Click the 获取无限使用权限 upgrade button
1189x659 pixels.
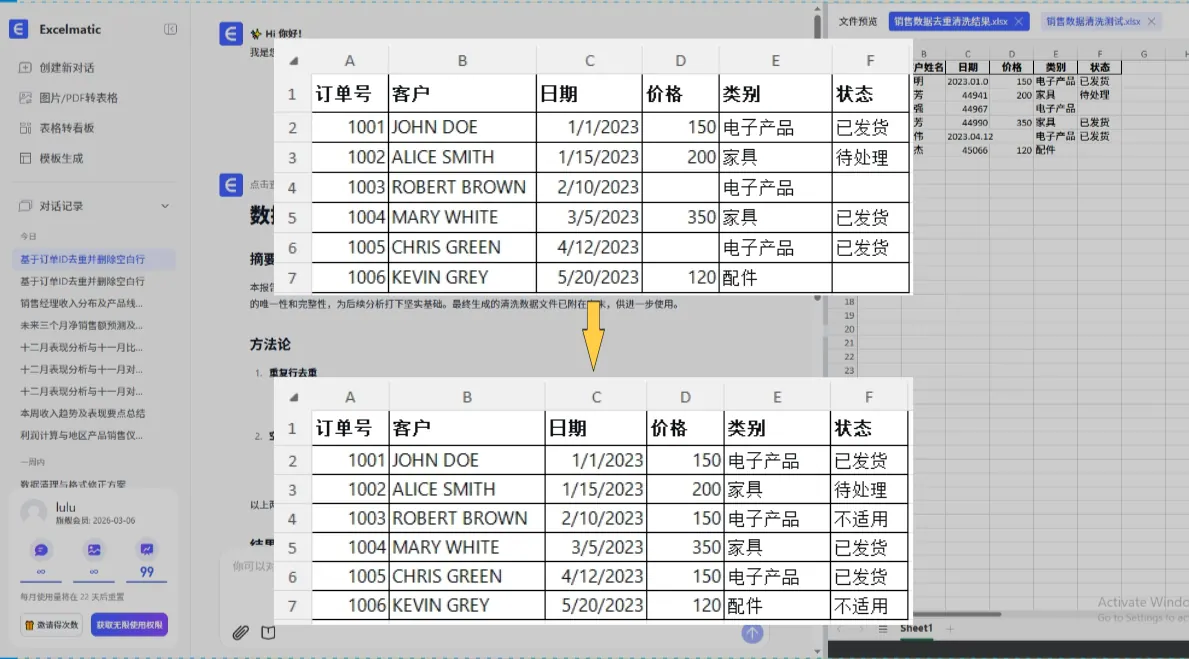coord(129,625)
